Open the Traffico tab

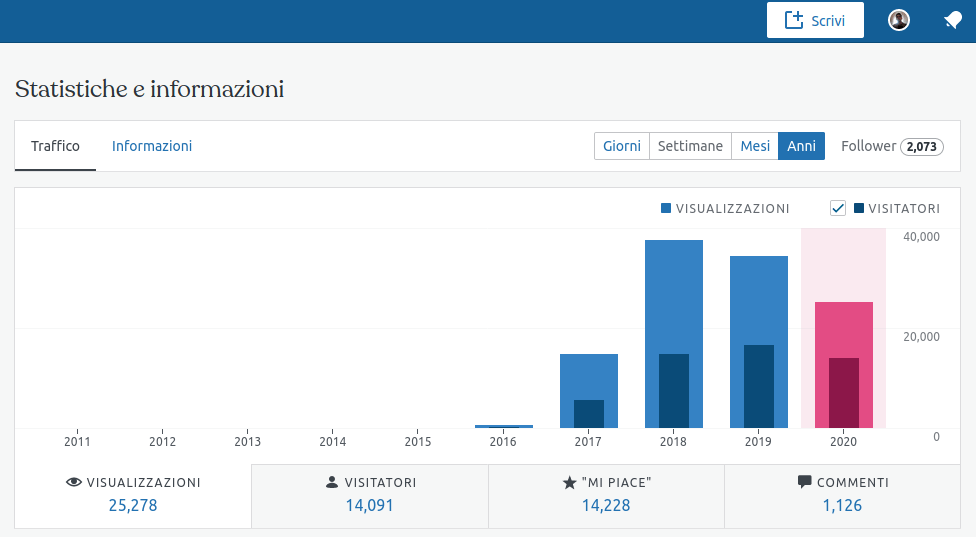(55, 146)
